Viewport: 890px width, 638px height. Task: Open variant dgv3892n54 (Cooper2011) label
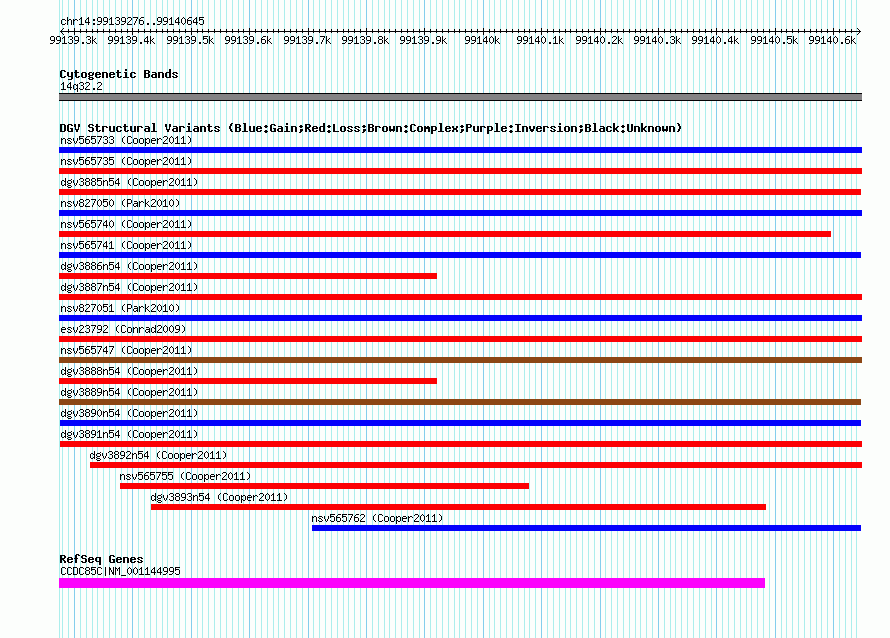point(158,455)
